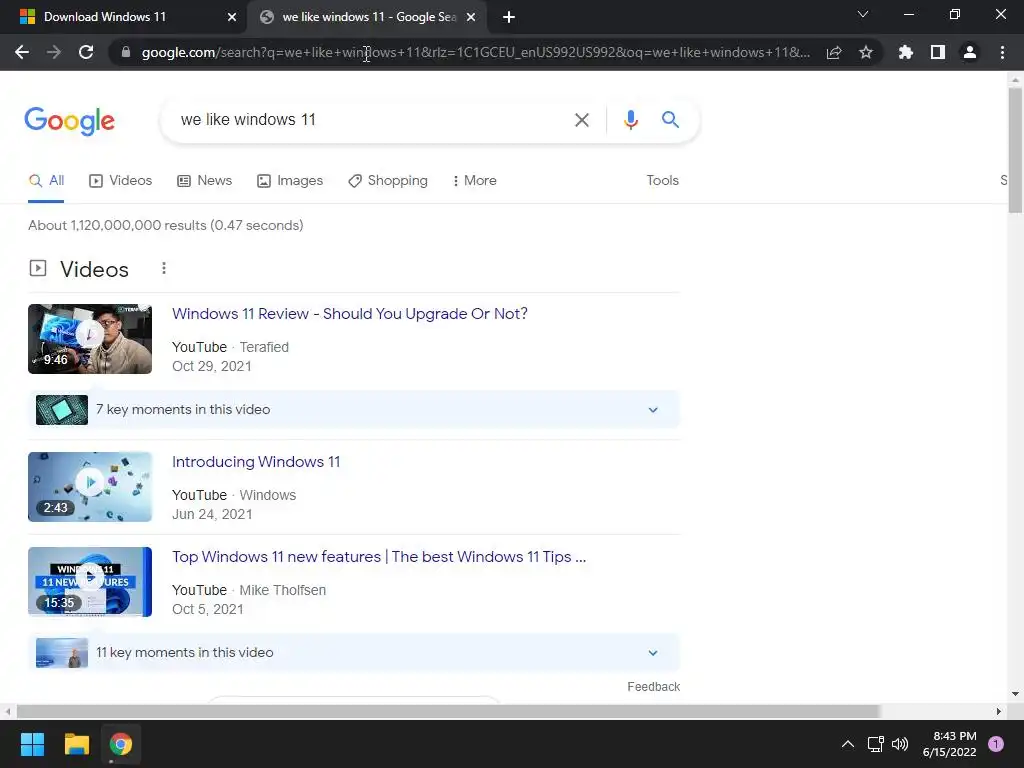This screenshot has height=768, width=1024.
Task: Click 'Jun 24, 2021' date text
Action: click(212, 514)
